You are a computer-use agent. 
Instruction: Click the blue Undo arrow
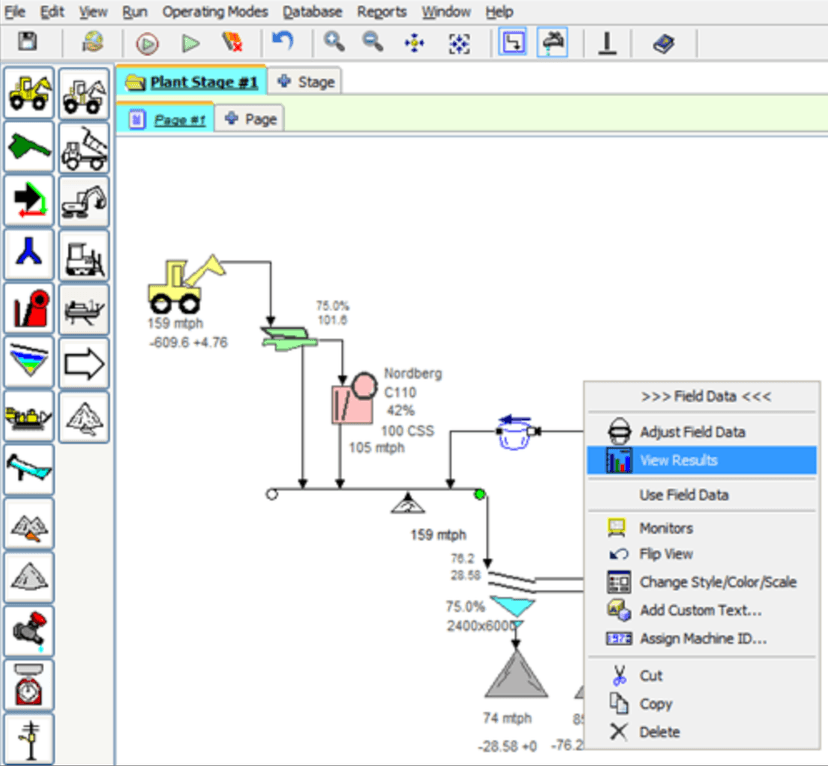283,43
